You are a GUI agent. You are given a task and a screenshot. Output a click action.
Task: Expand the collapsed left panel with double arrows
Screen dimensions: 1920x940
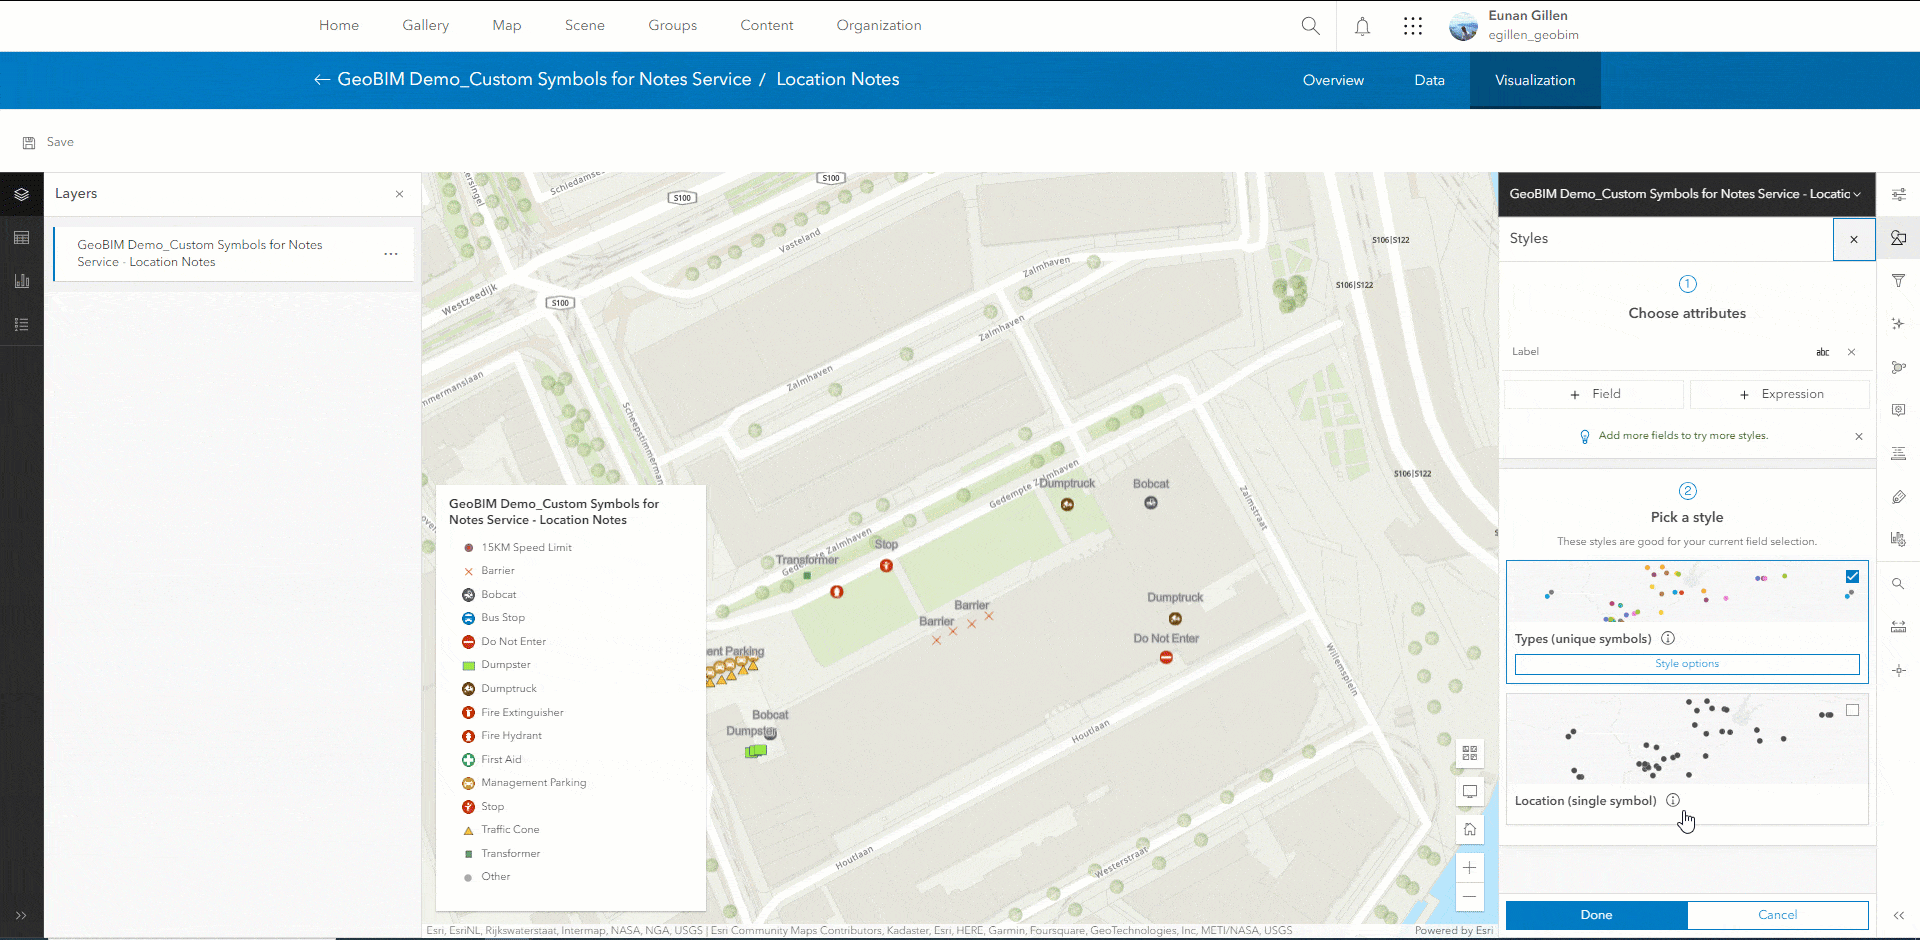pyautogui.click(x=21, y=915)
